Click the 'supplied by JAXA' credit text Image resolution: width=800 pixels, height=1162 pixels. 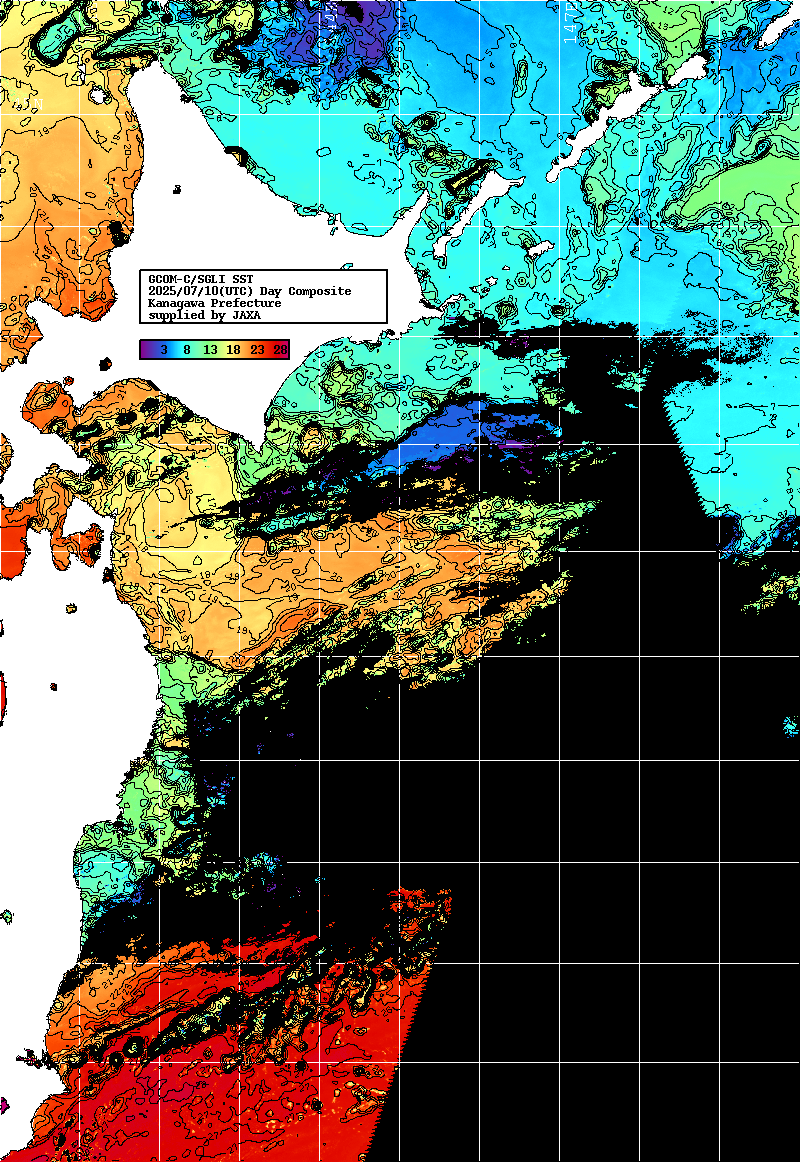204,315
